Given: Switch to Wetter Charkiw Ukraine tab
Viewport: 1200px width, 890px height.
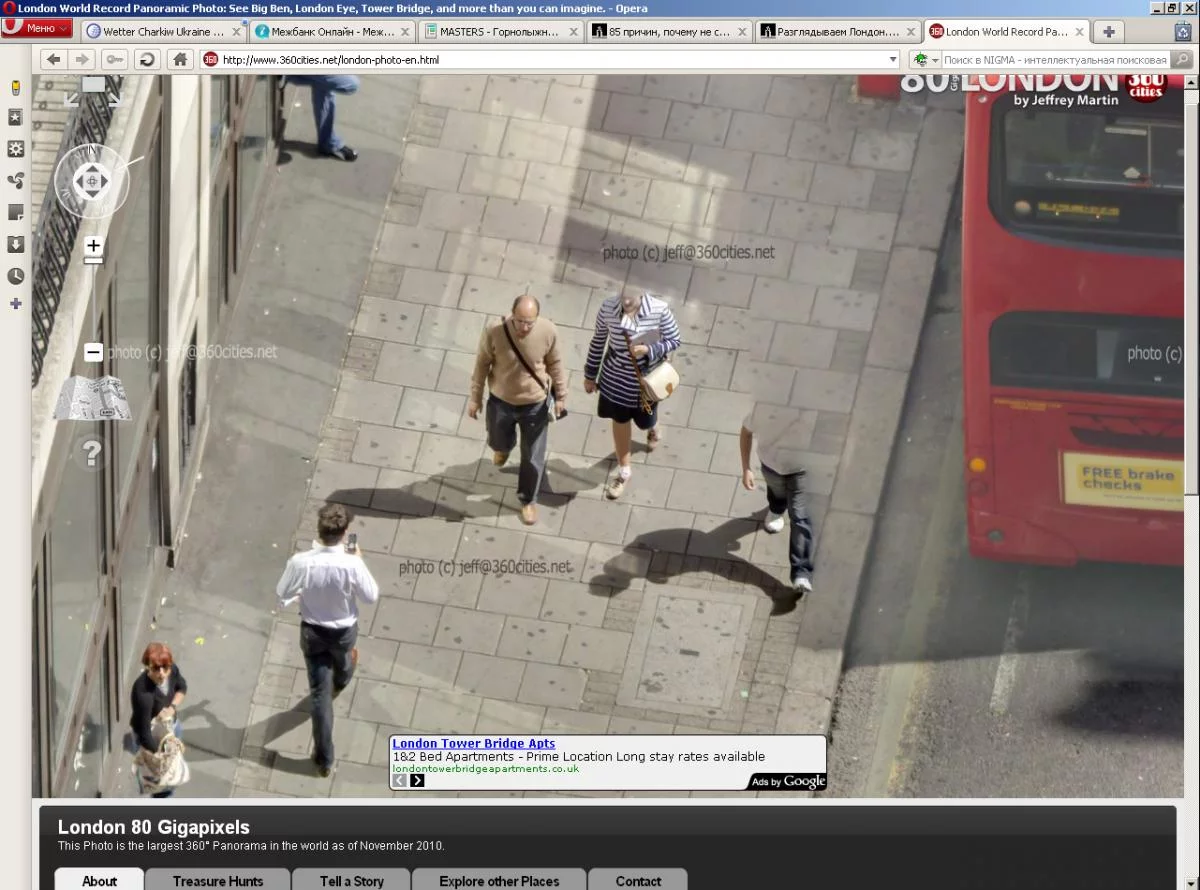Looking at the screenshot, I should pos(162,31).
